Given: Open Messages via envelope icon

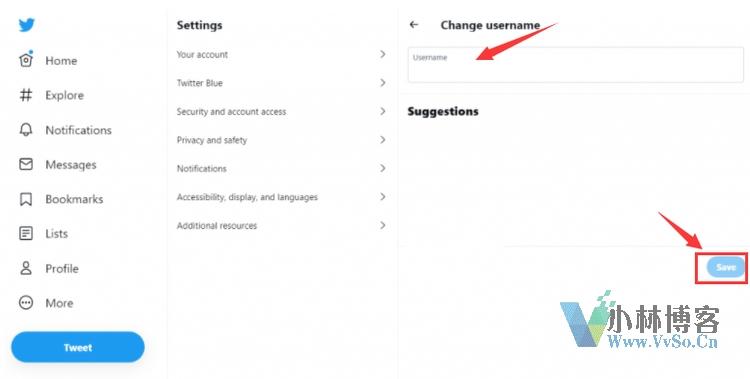Looking at the screenshot, I should coord(26,164).
